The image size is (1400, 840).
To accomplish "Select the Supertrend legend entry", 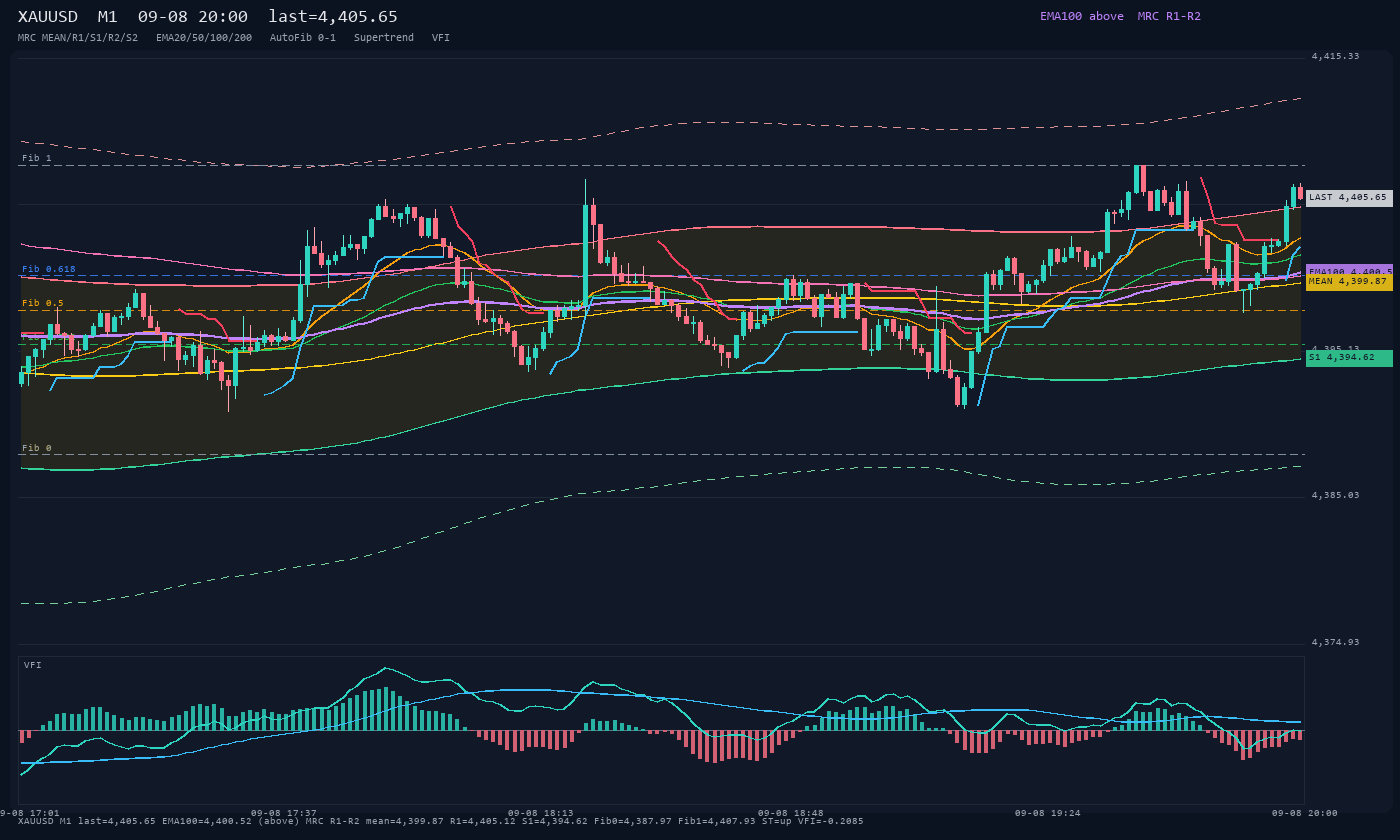I will click(384, 37).
